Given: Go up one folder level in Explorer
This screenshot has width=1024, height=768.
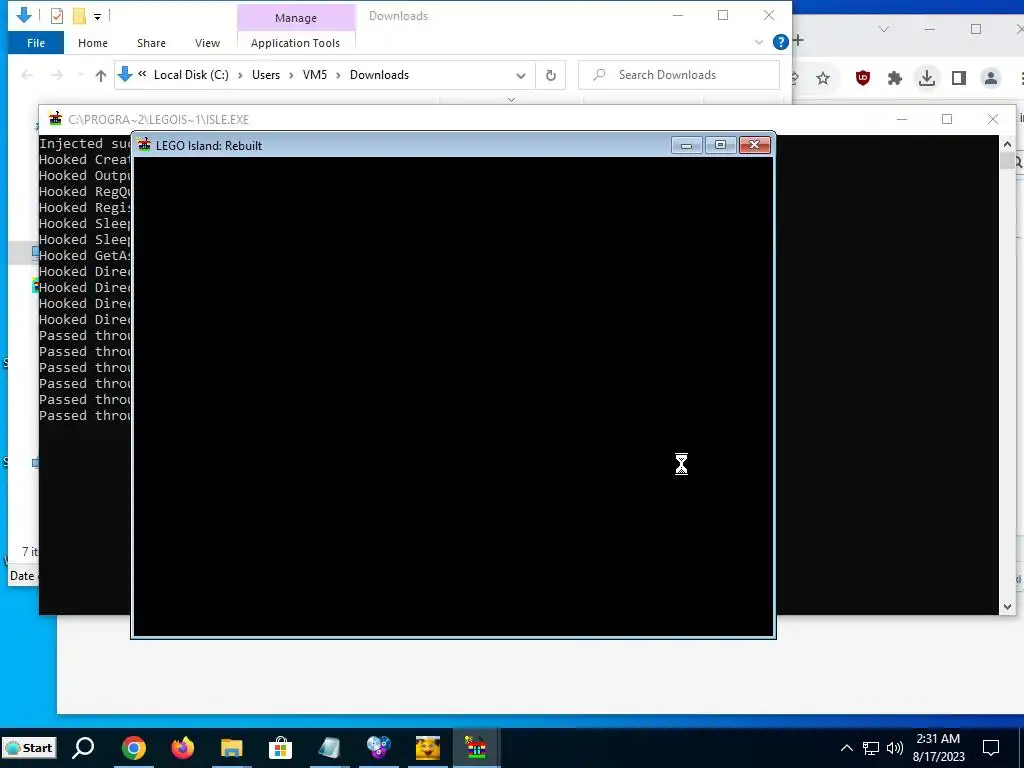Looking at the screenshot, I should coord(101,75).
